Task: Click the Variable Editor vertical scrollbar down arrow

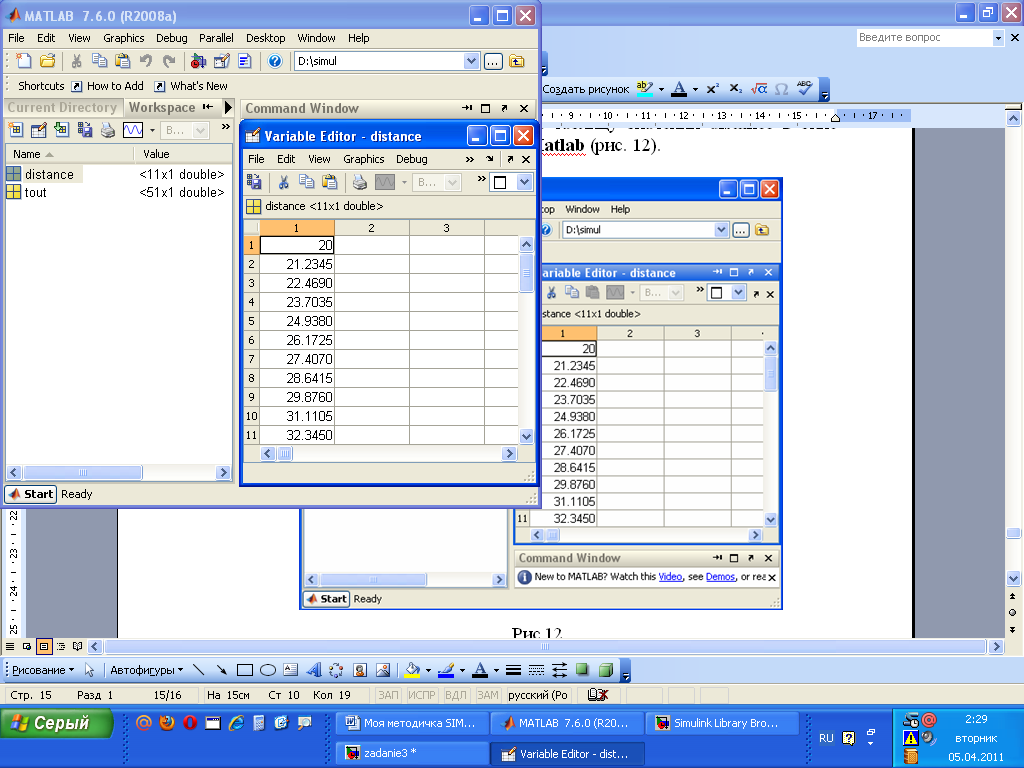Action: (526, 436)
